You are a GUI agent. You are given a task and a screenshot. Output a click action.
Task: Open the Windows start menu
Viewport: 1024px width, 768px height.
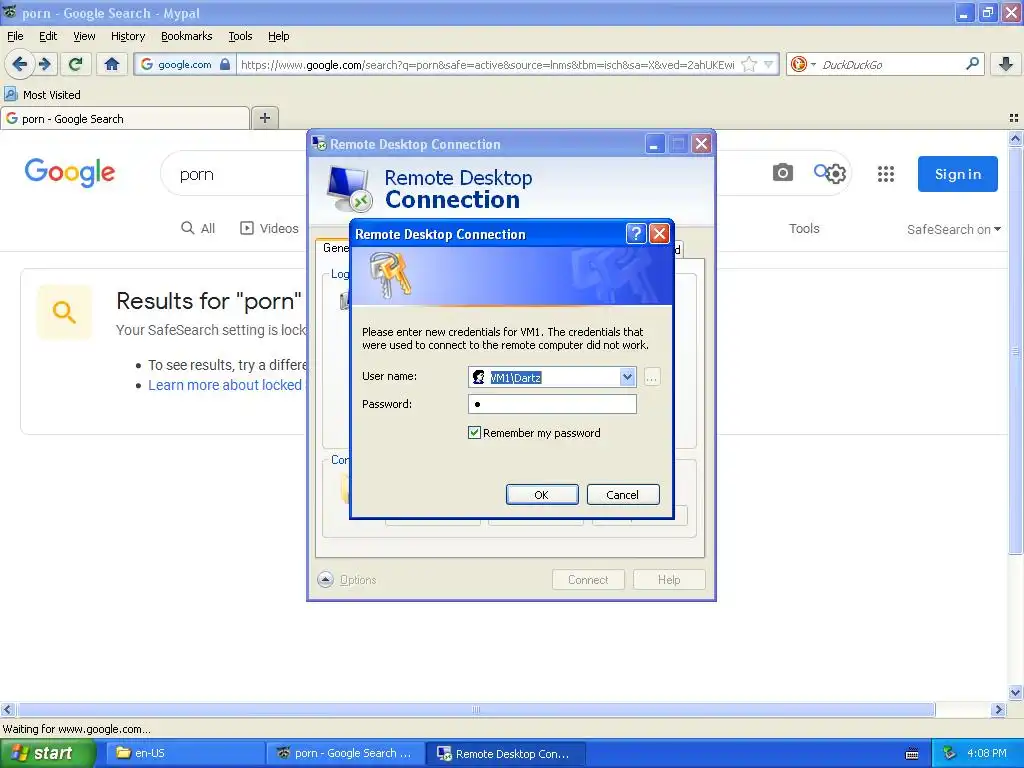(46, 753)
